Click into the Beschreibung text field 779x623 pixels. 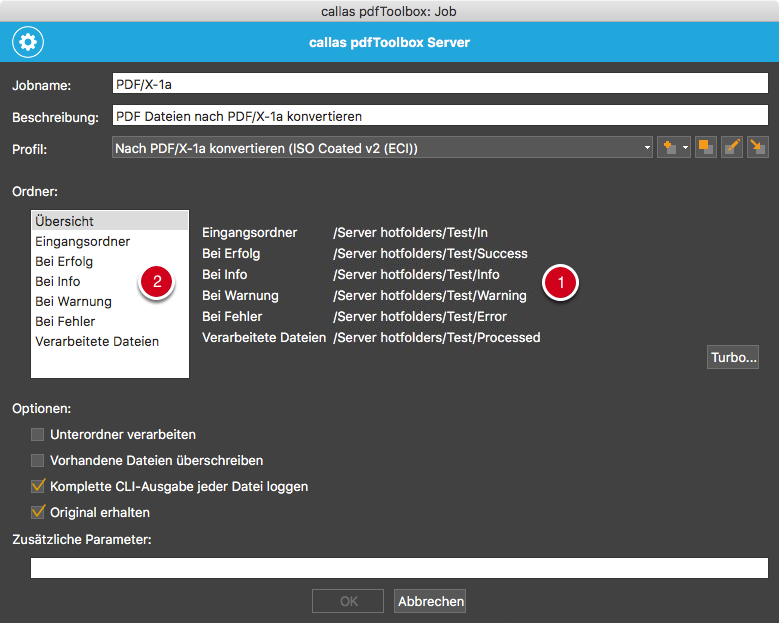[x=440, y=115]
